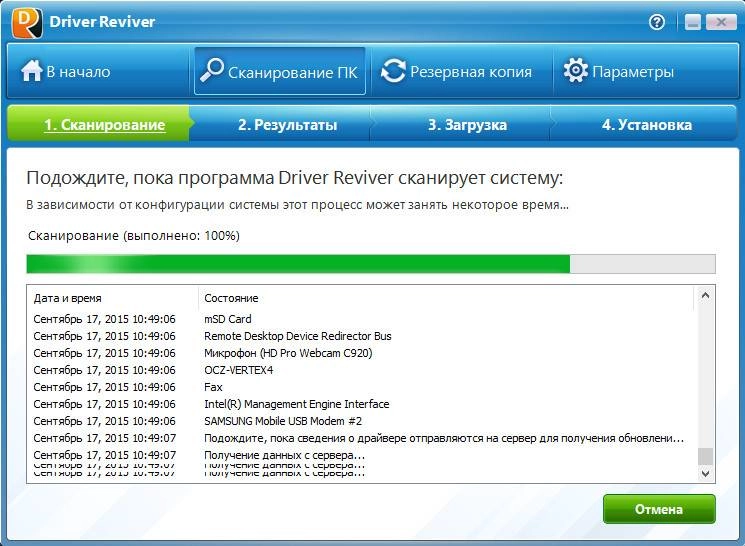Click the Driver Reviver title text
Image resolution: width=745 pixels, height=546 pixels.
tap(102, 22)
